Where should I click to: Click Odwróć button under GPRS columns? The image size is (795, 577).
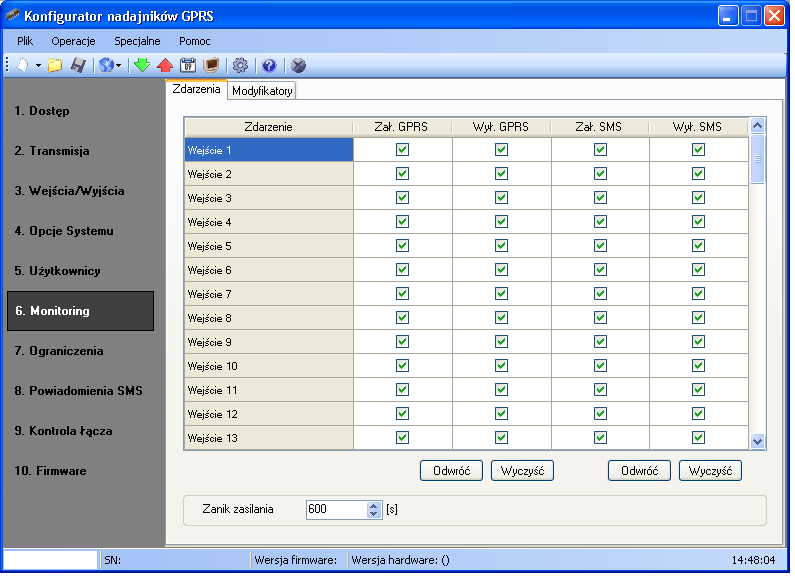point(451,471)
